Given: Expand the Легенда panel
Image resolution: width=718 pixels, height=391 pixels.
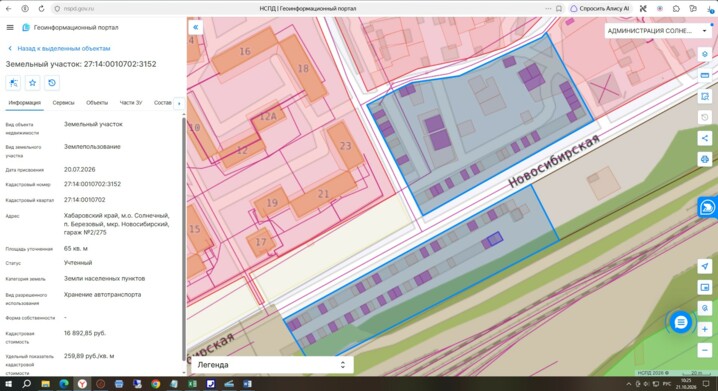Looking at the screenshot, I should [272, 365].
